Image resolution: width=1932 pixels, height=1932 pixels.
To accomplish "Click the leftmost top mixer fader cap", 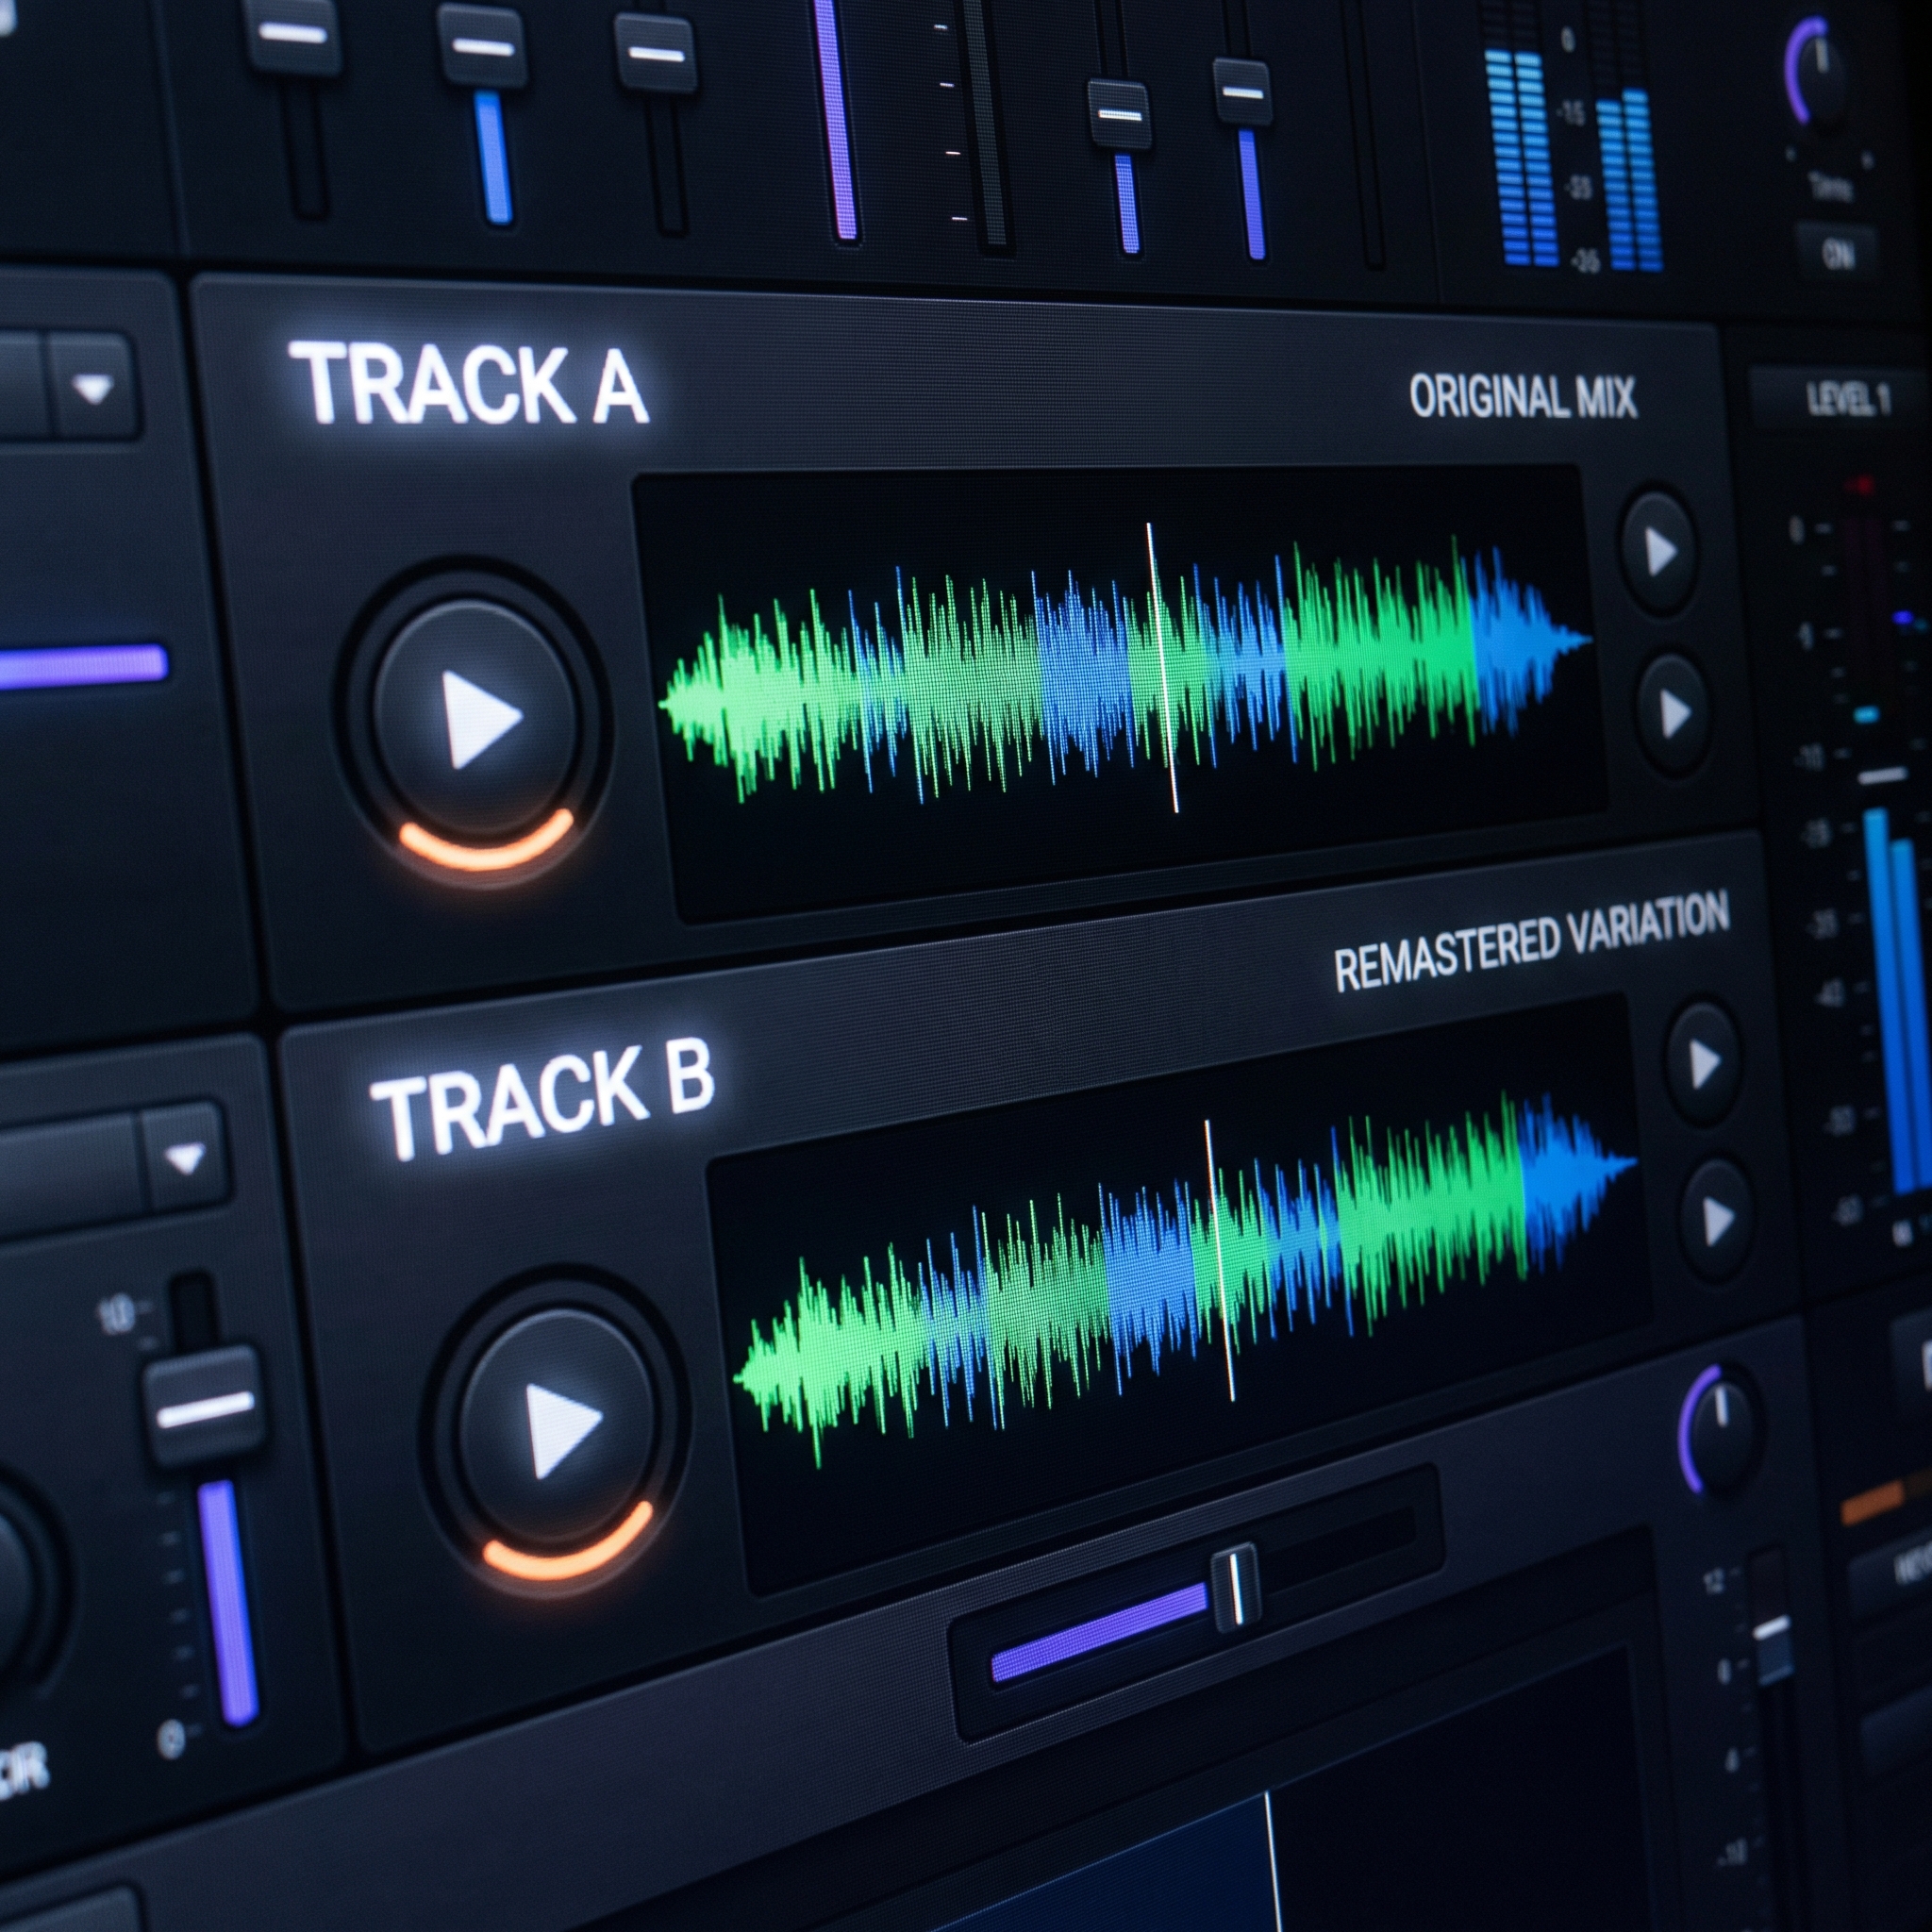I will (292, 35).
